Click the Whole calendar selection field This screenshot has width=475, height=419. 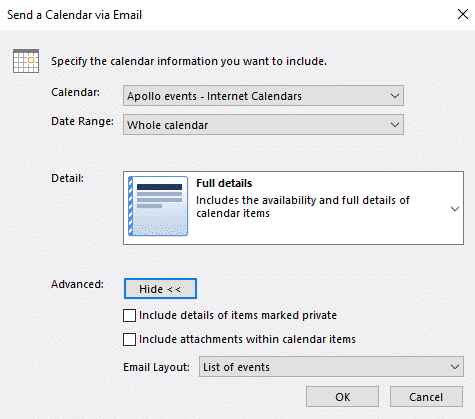point(263,125)
